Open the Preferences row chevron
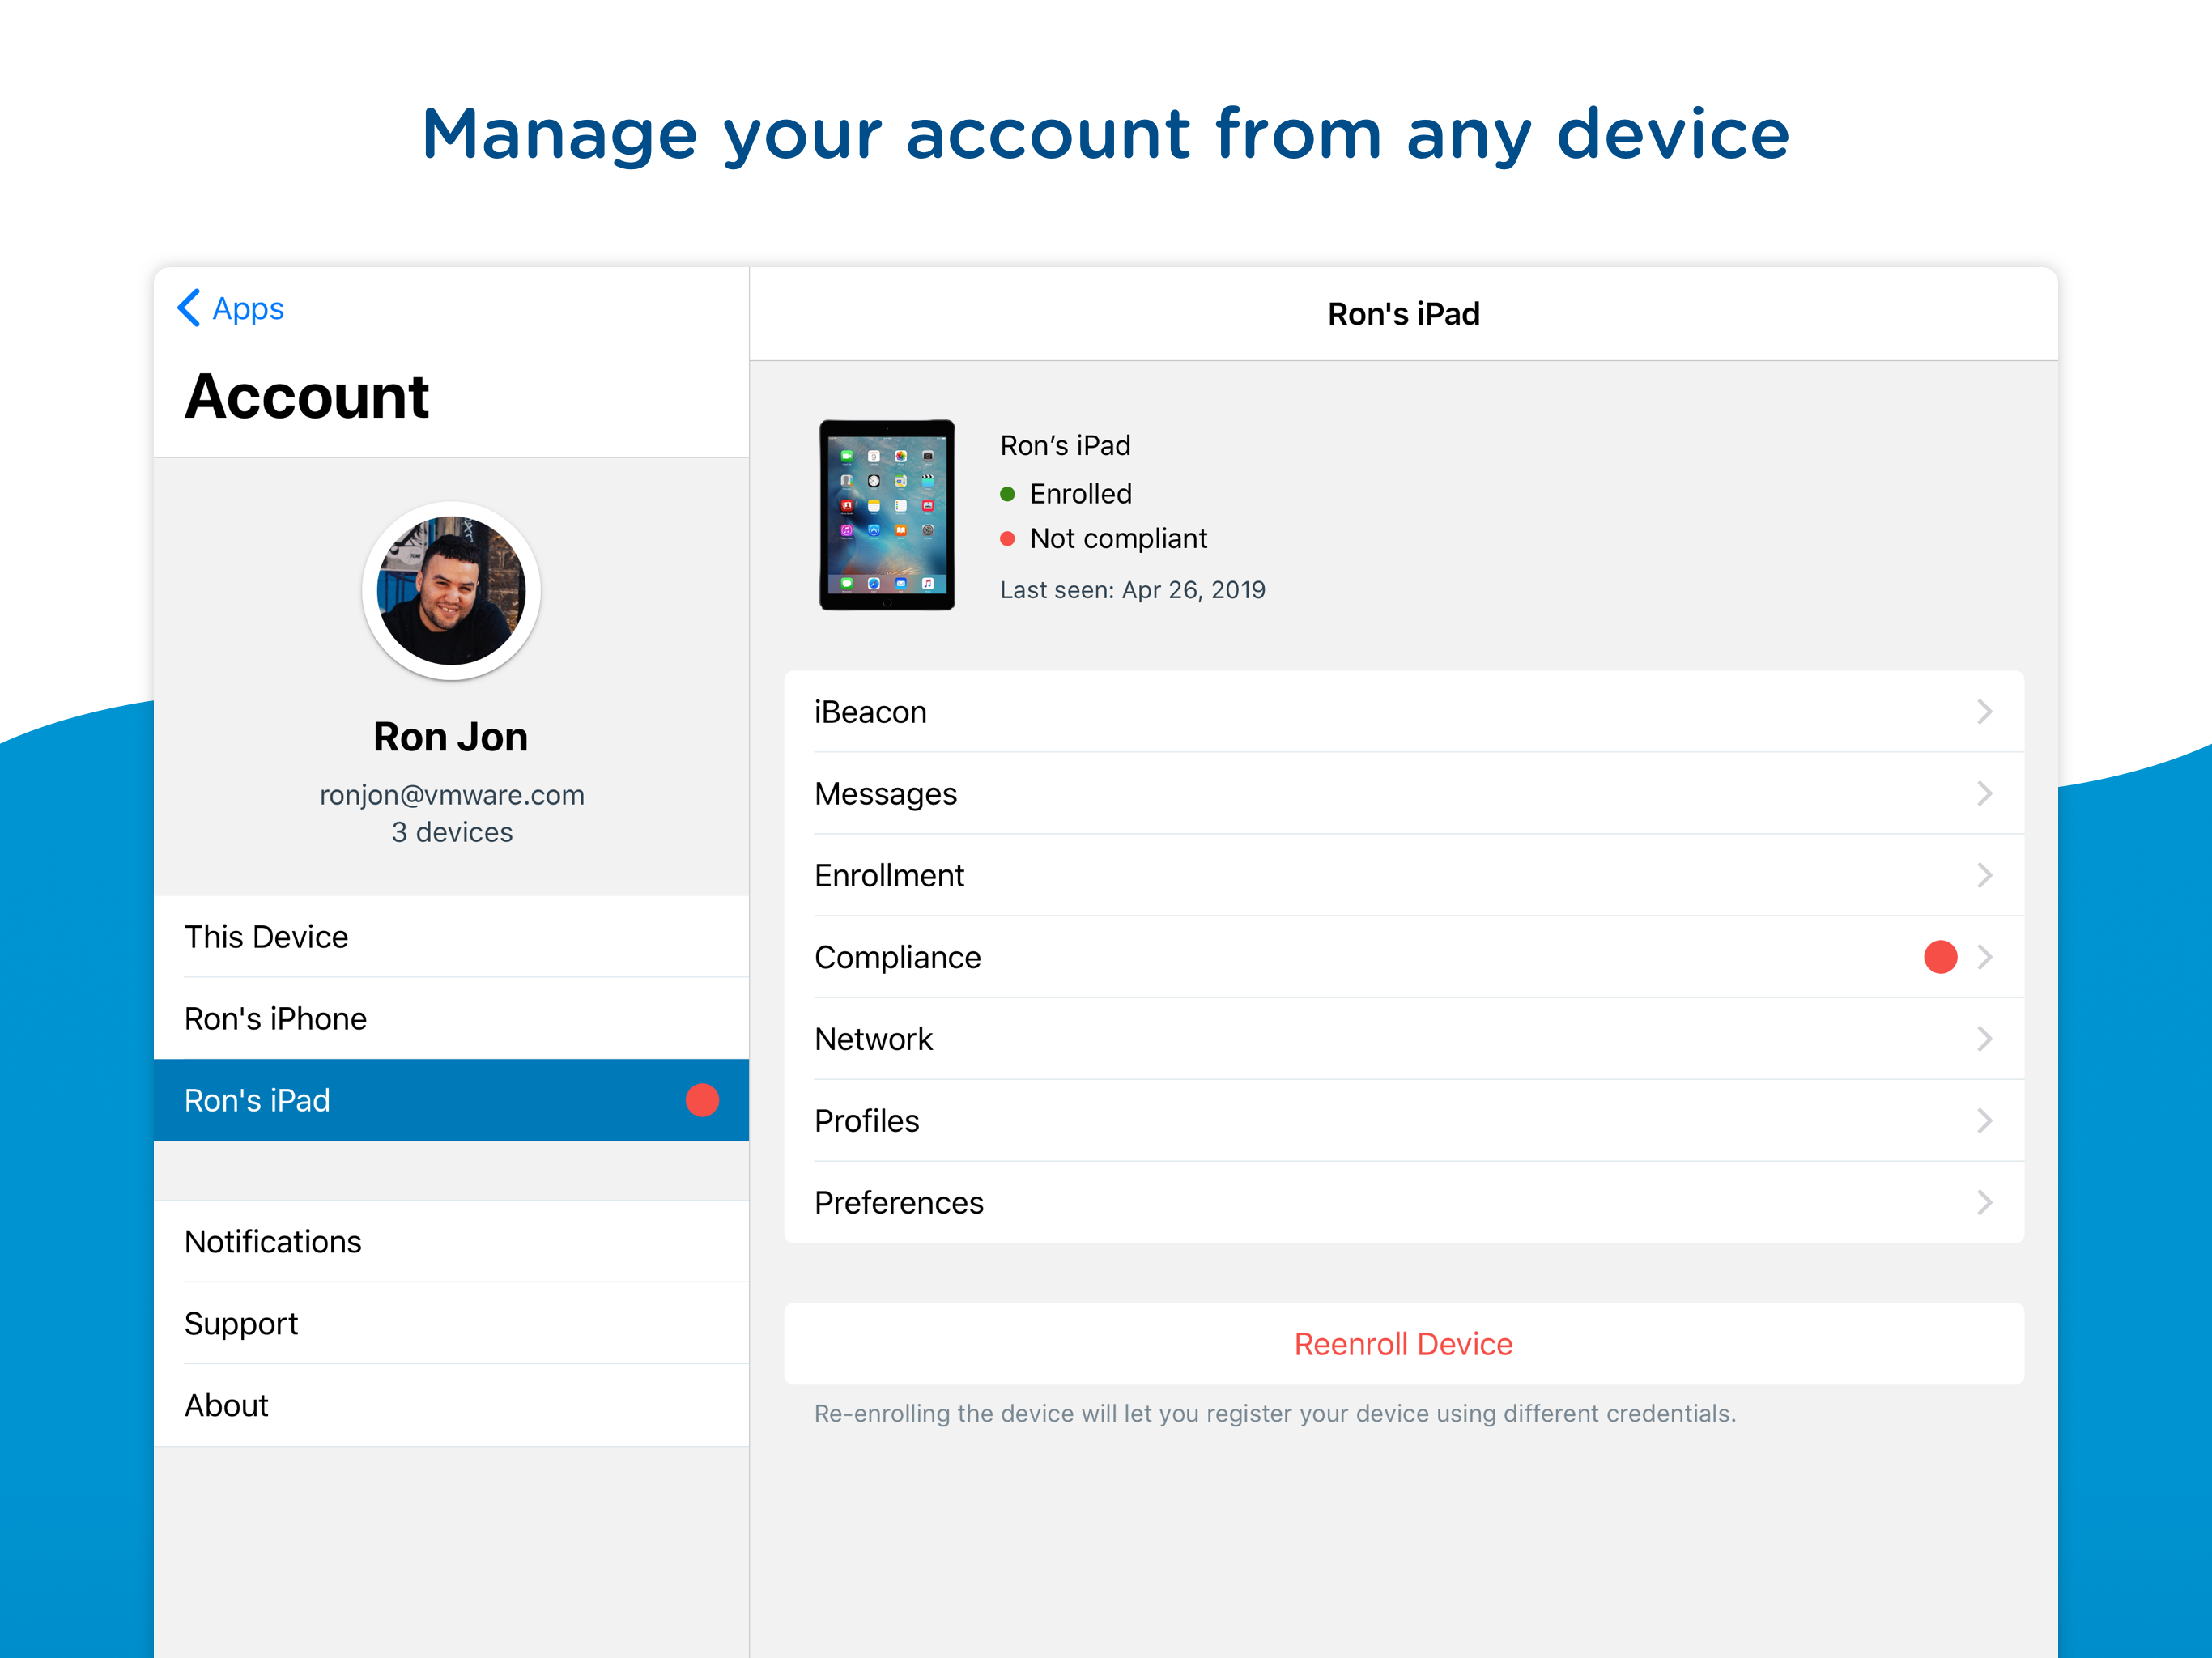 point(1984,1203)
